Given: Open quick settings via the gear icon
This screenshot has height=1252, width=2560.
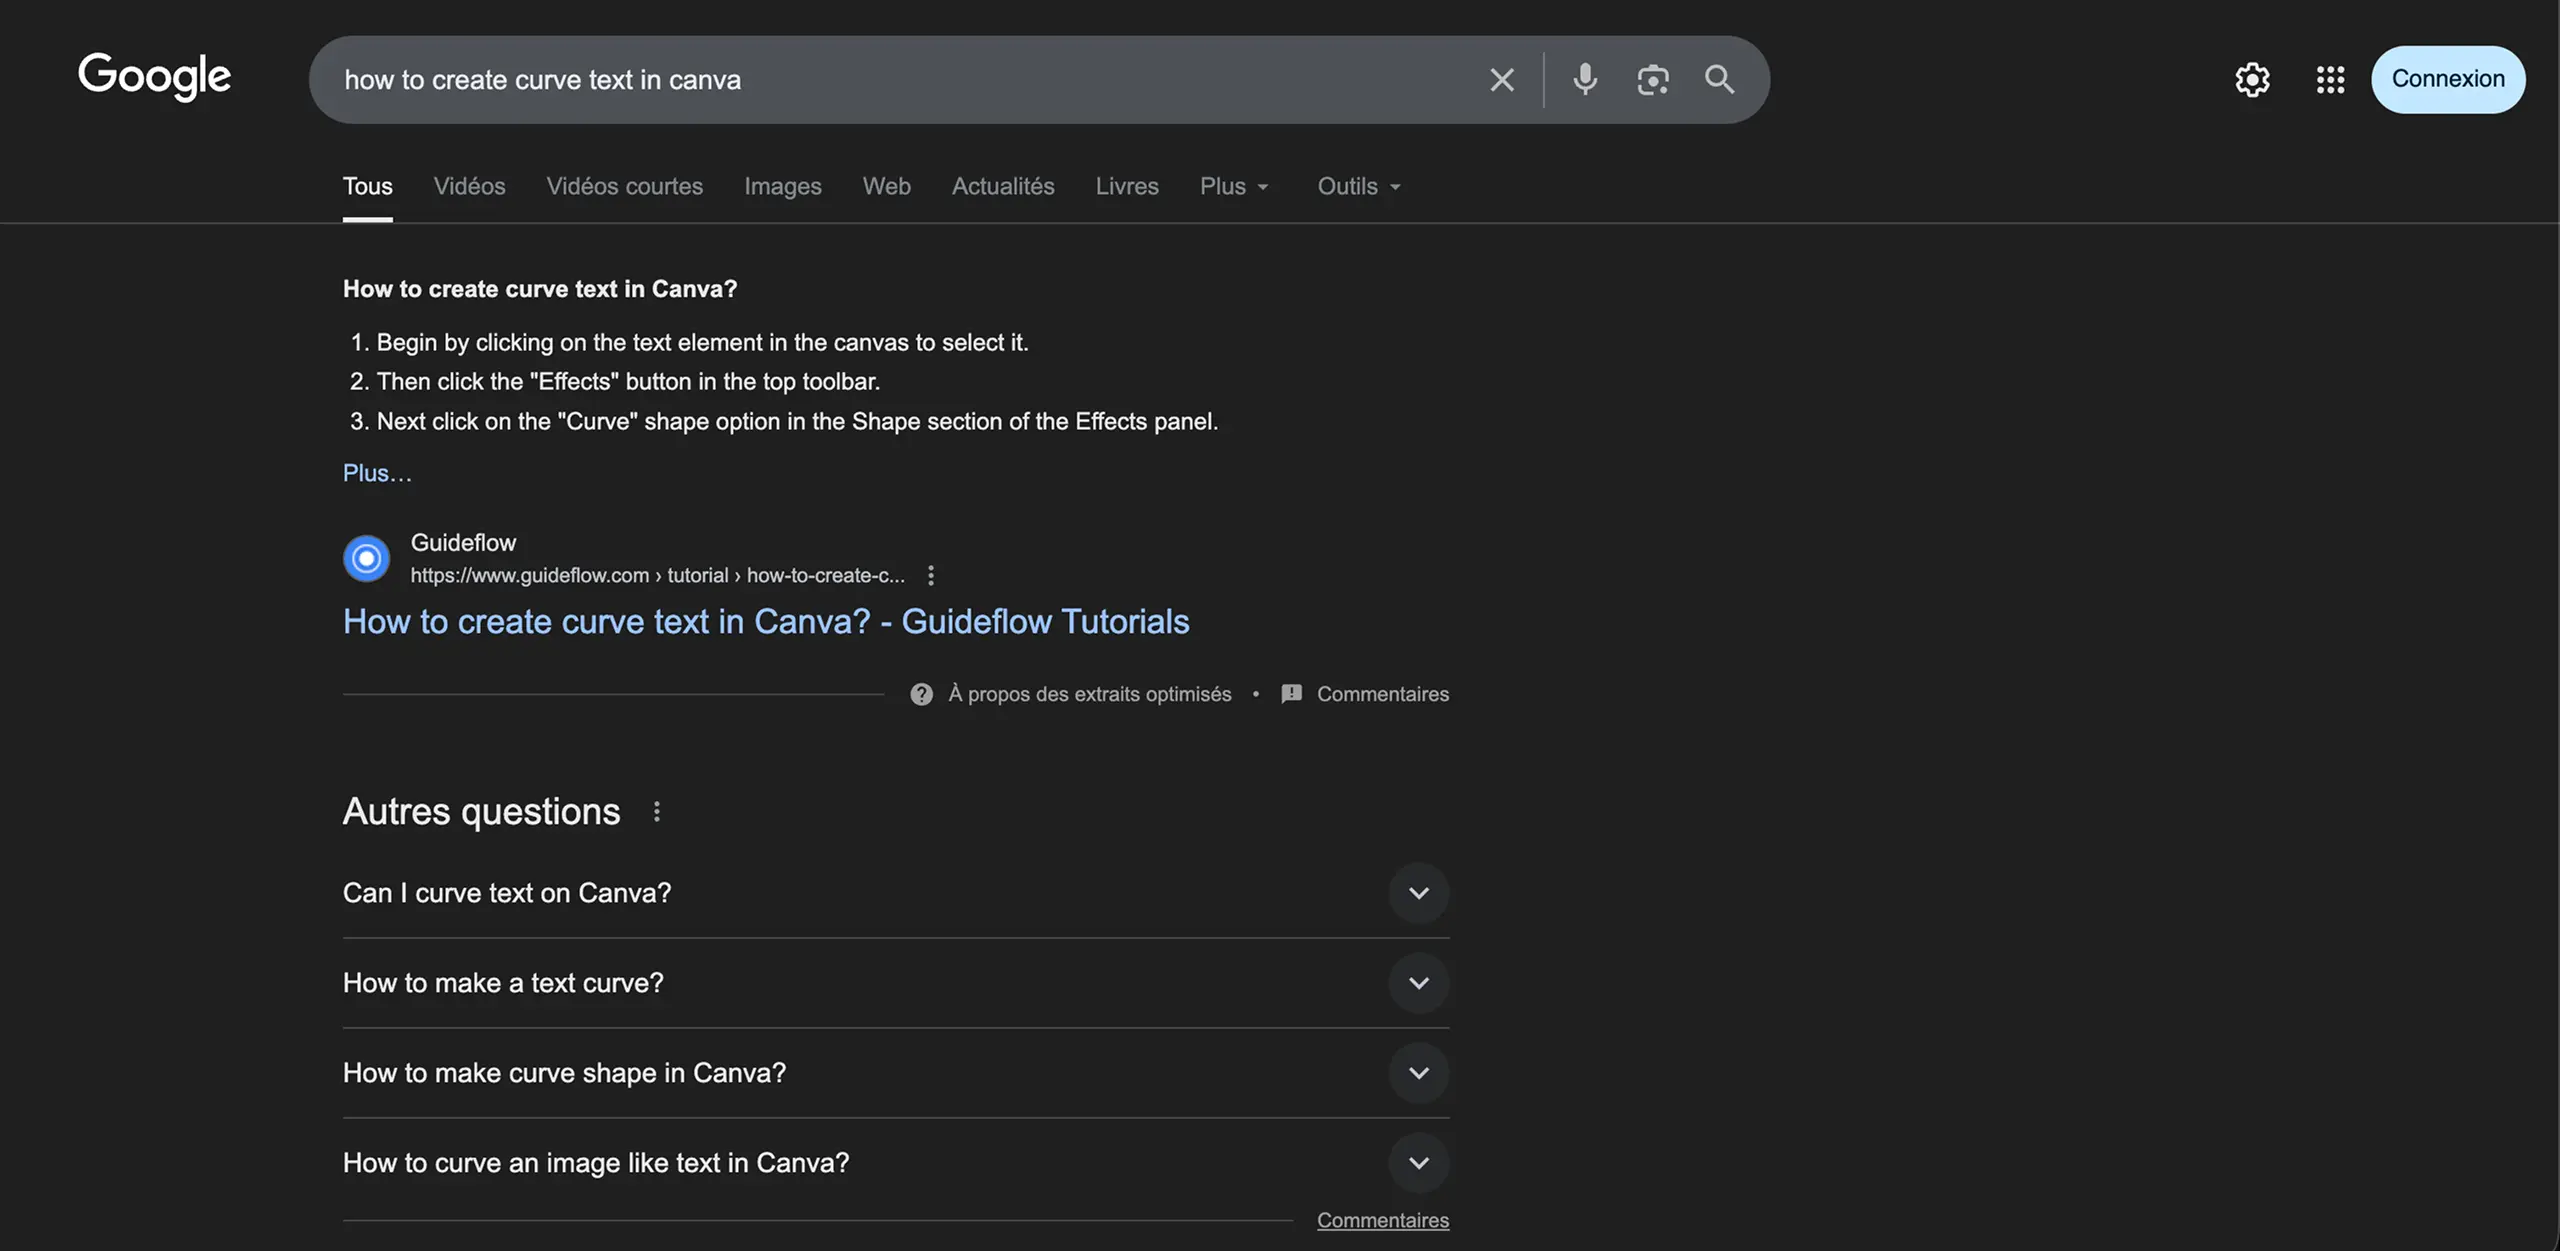Looking at the screenshot, I should (2252, 79).
